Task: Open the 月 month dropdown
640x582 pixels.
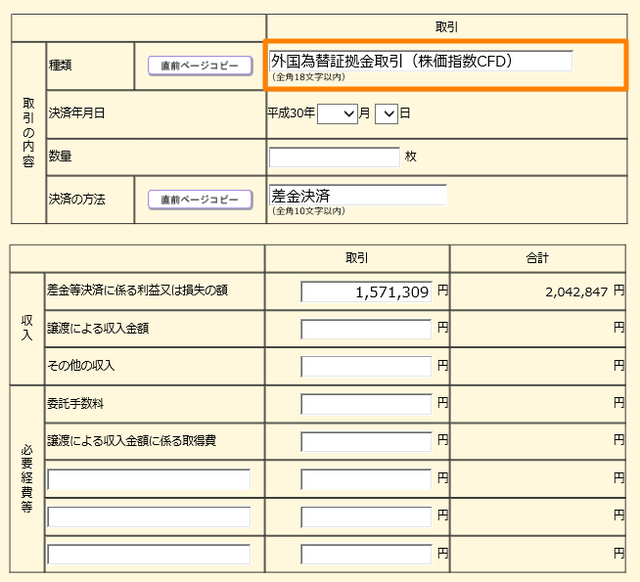Action: [x=337, y=114]
